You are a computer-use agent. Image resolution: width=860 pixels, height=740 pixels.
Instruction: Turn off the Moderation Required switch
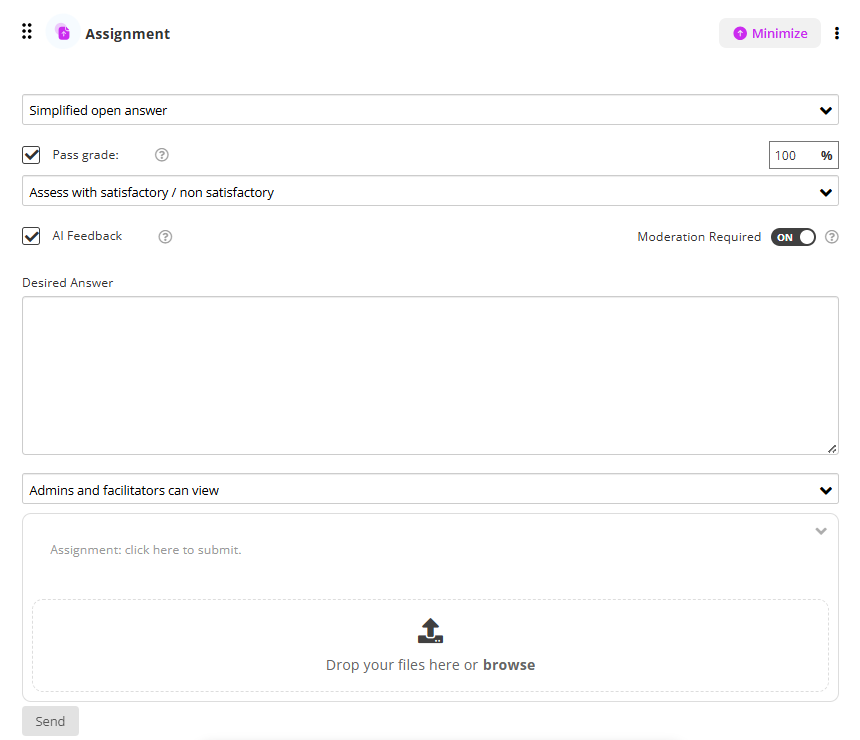click(x=793, y=237)
